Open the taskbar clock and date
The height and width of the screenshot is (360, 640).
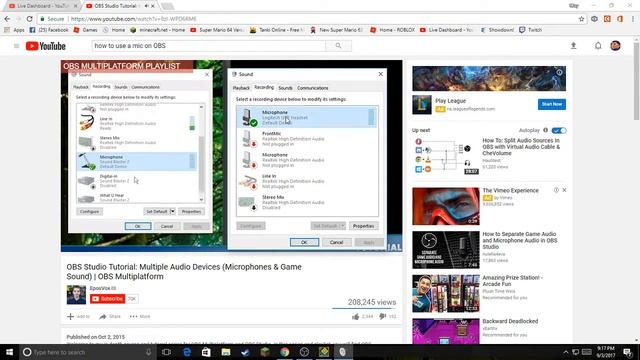[x=606, y=352]
